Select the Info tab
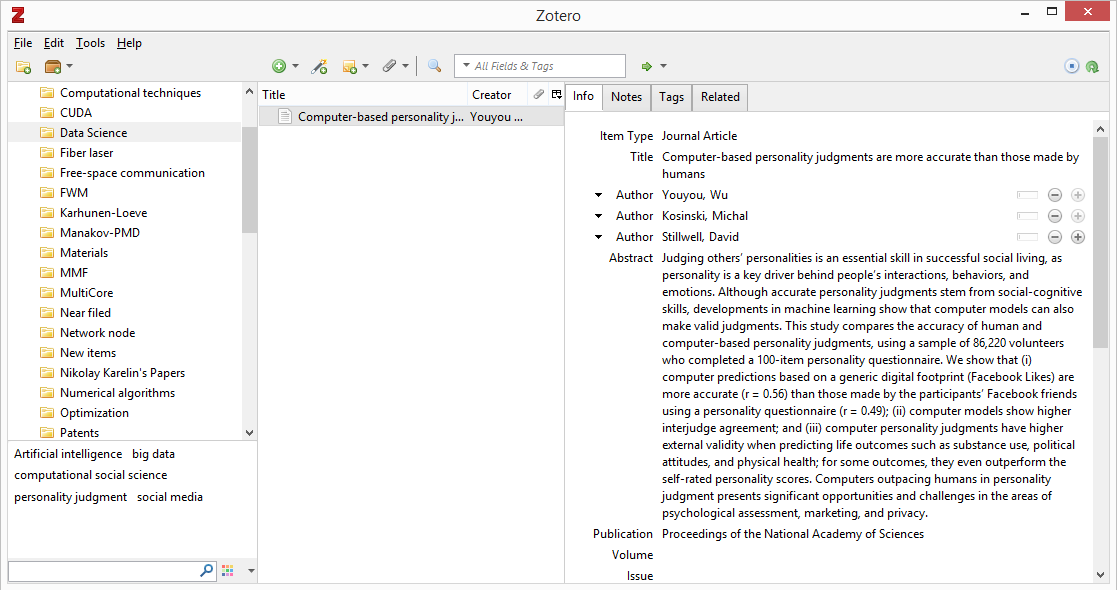The image size is (1117, 590). [583, 96]
